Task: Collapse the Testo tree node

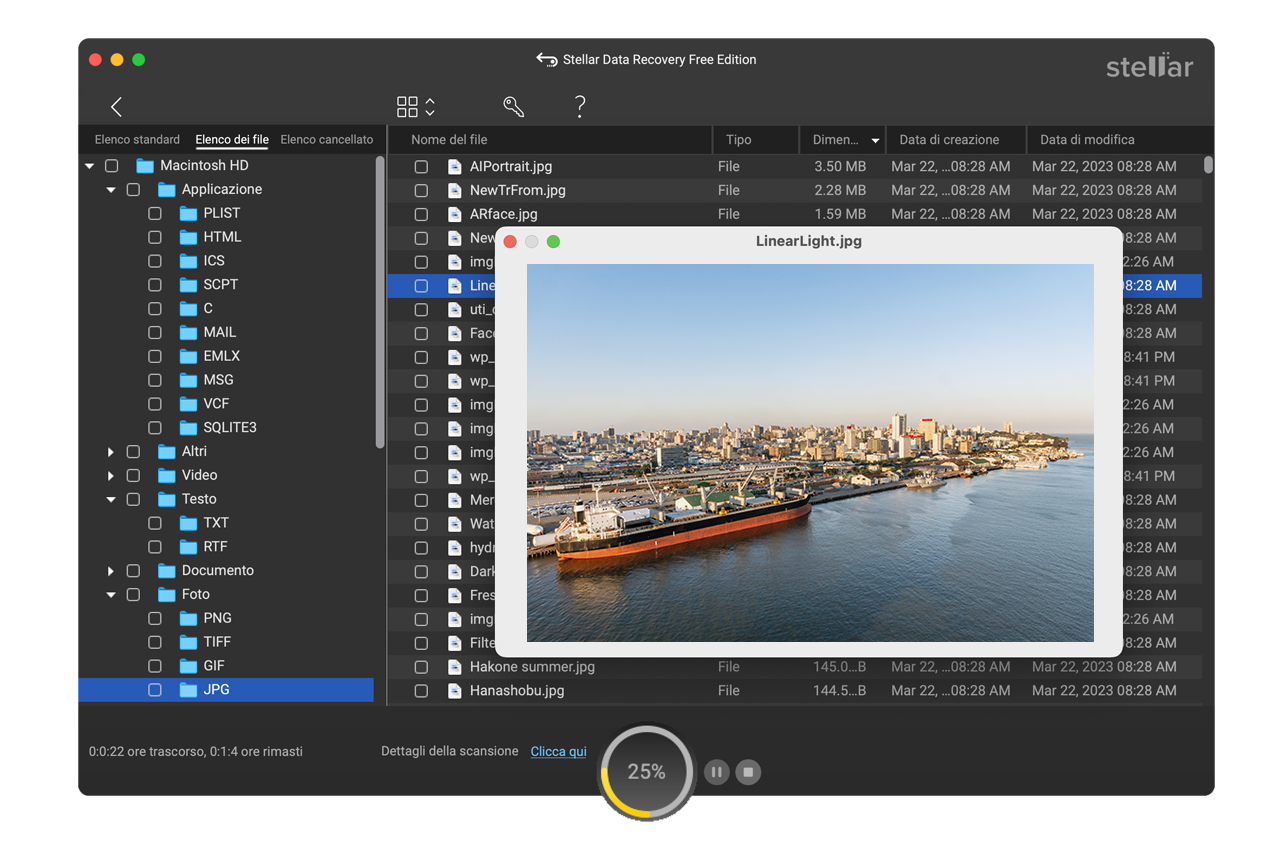Action: (x=111, y=499)
